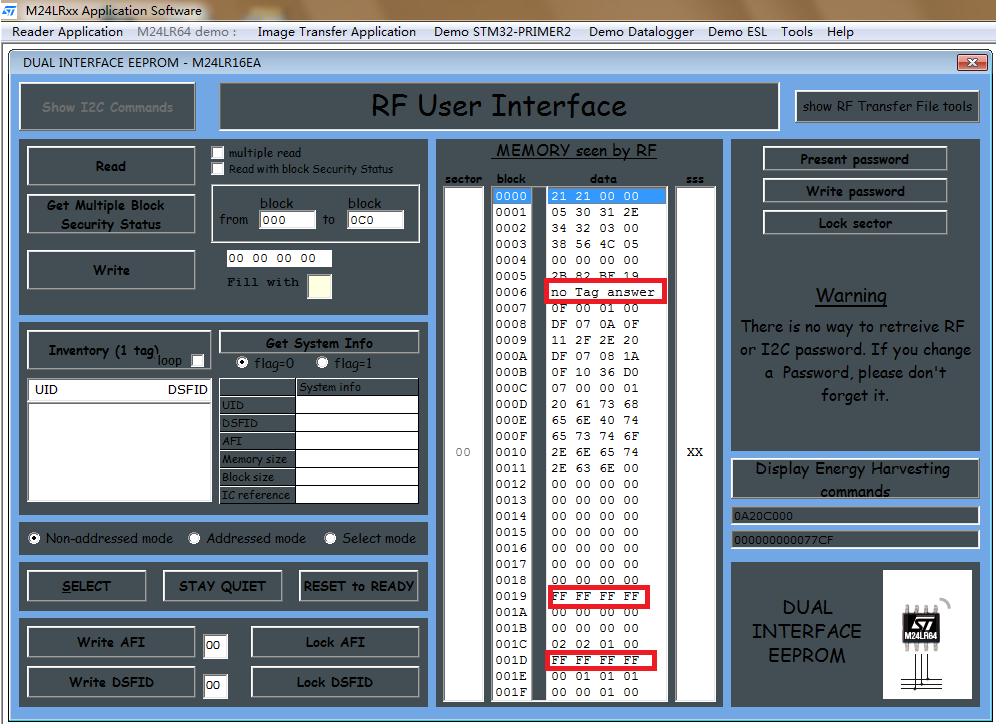Click the Inventory (1 tag) button
Viewport: 996px width, 724px height.
coord(119,350)
